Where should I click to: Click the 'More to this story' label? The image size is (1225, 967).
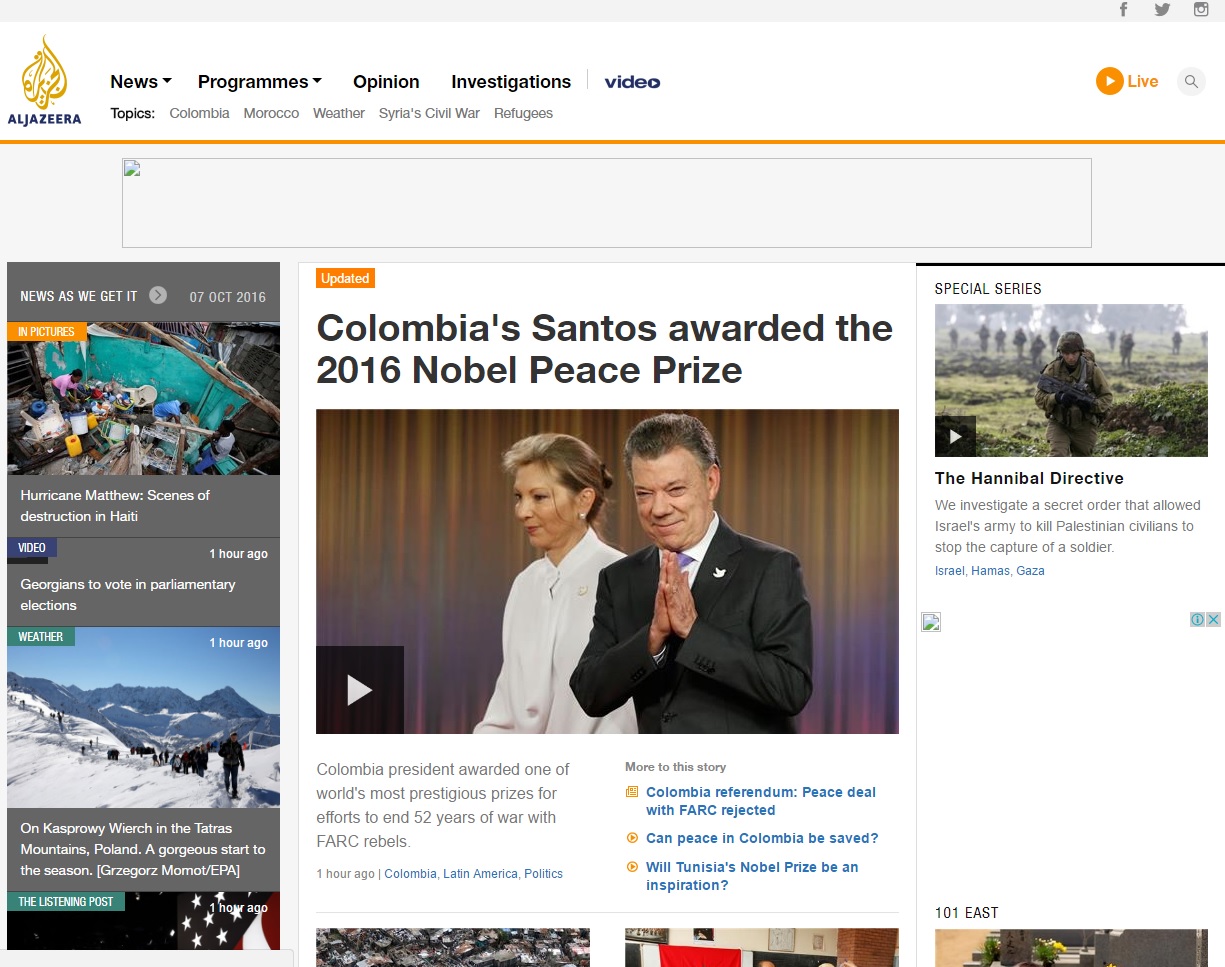[676, 767]
